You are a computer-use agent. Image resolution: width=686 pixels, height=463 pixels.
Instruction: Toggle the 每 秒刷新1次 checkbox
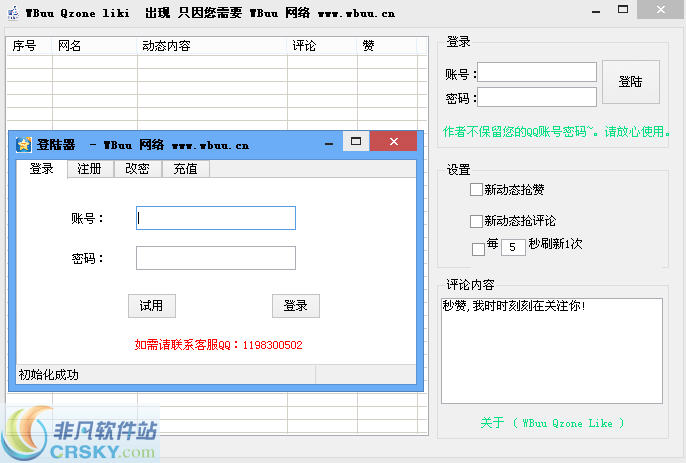coord(478,249)
